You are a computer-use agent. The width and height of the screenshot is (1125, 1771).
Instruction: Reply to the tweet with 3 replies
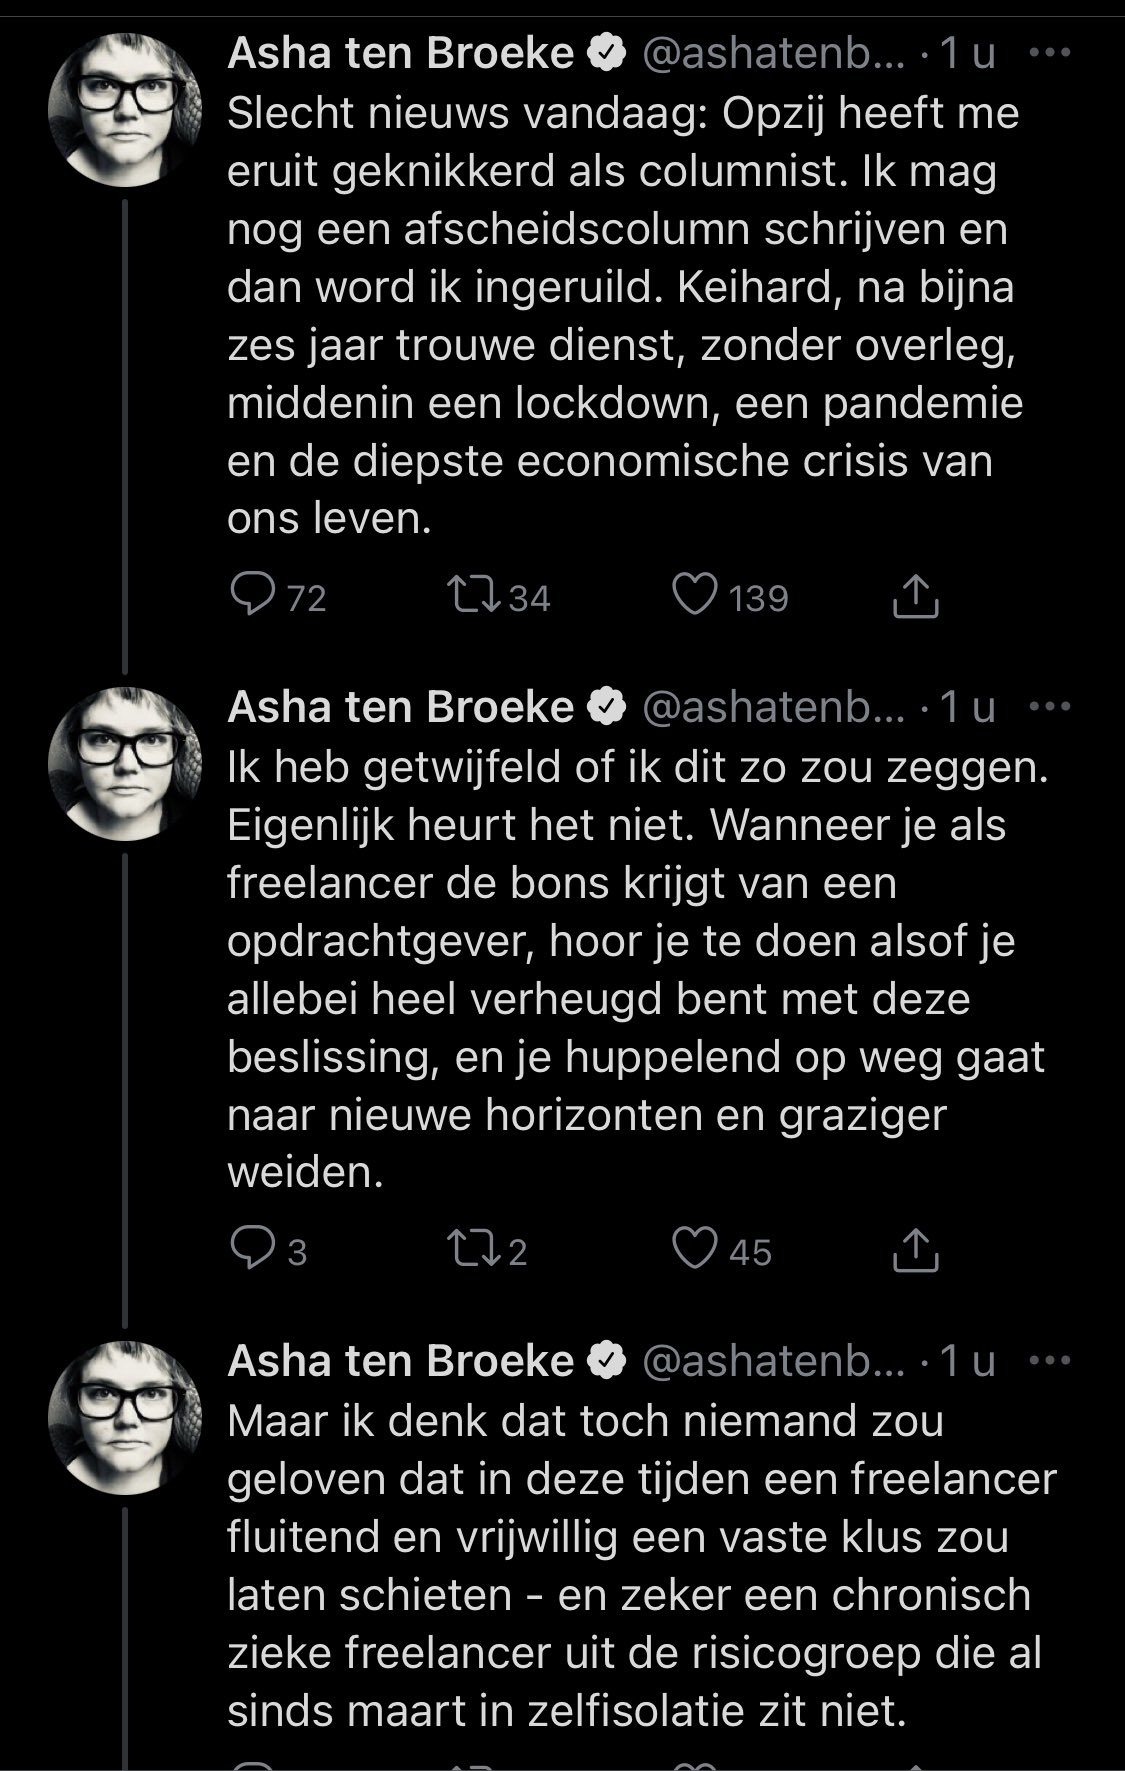point(253,1250)
